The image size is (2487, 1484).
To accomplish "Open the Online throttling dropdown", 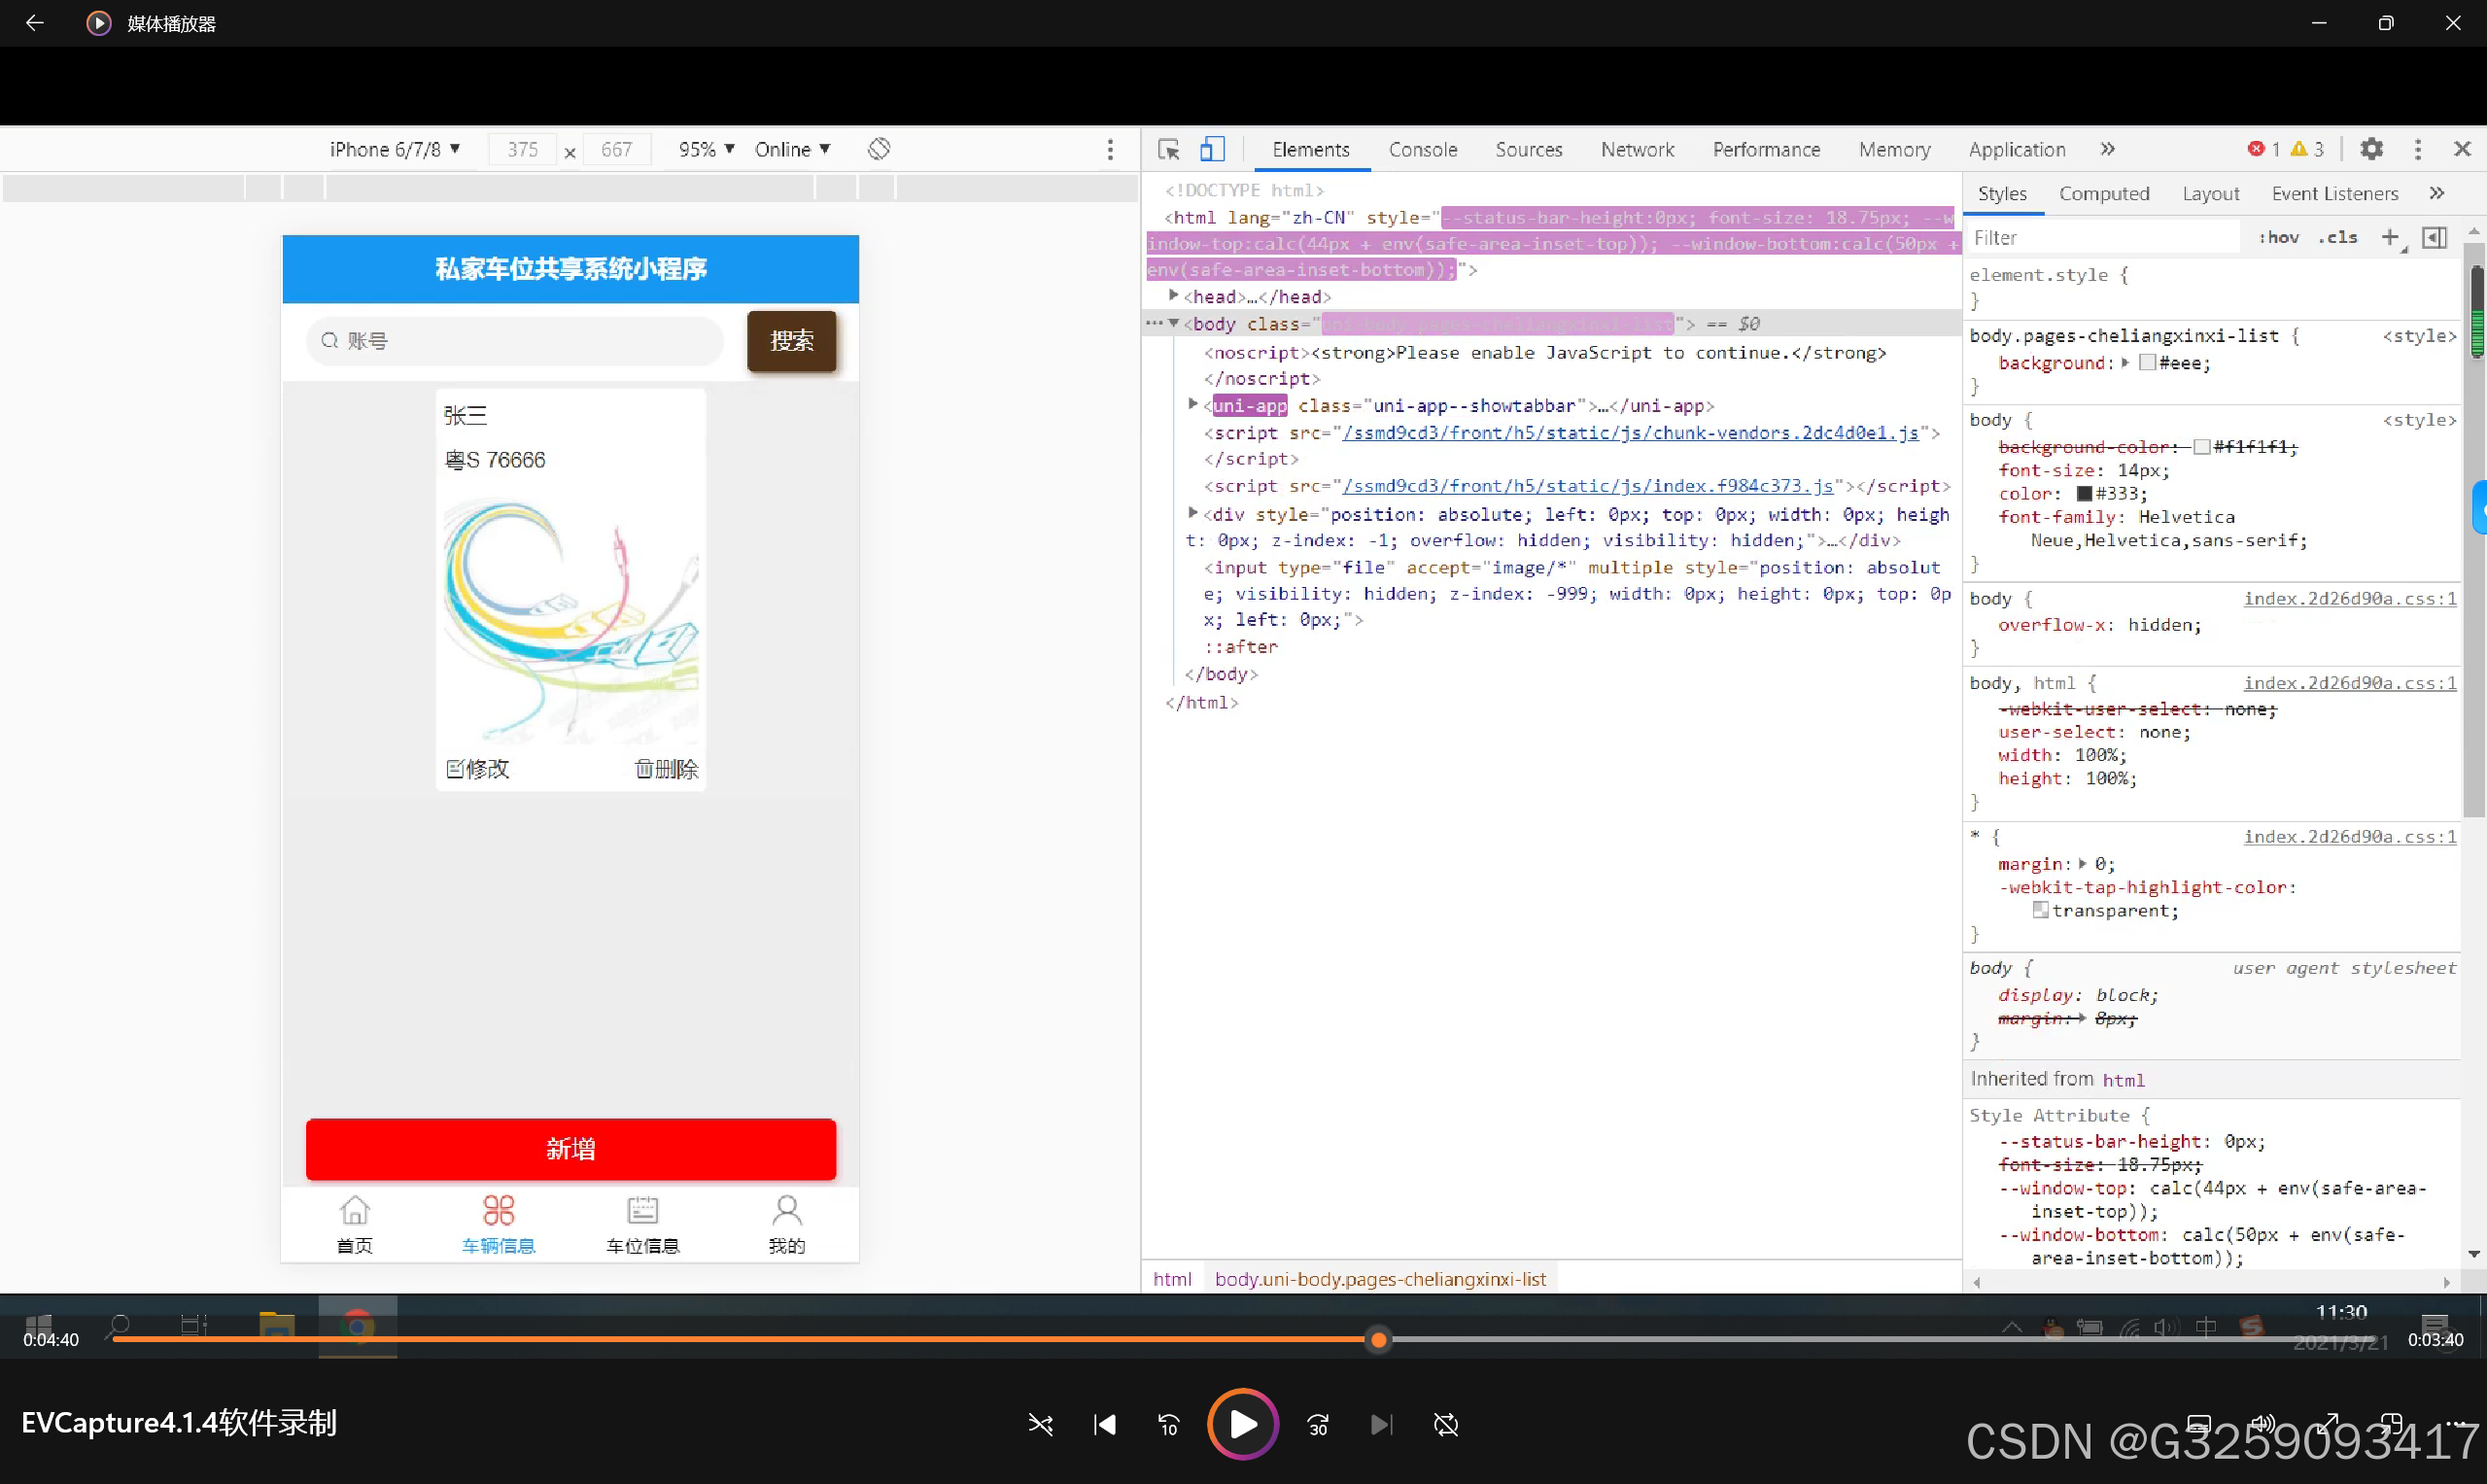I will [x=792, y=149].
